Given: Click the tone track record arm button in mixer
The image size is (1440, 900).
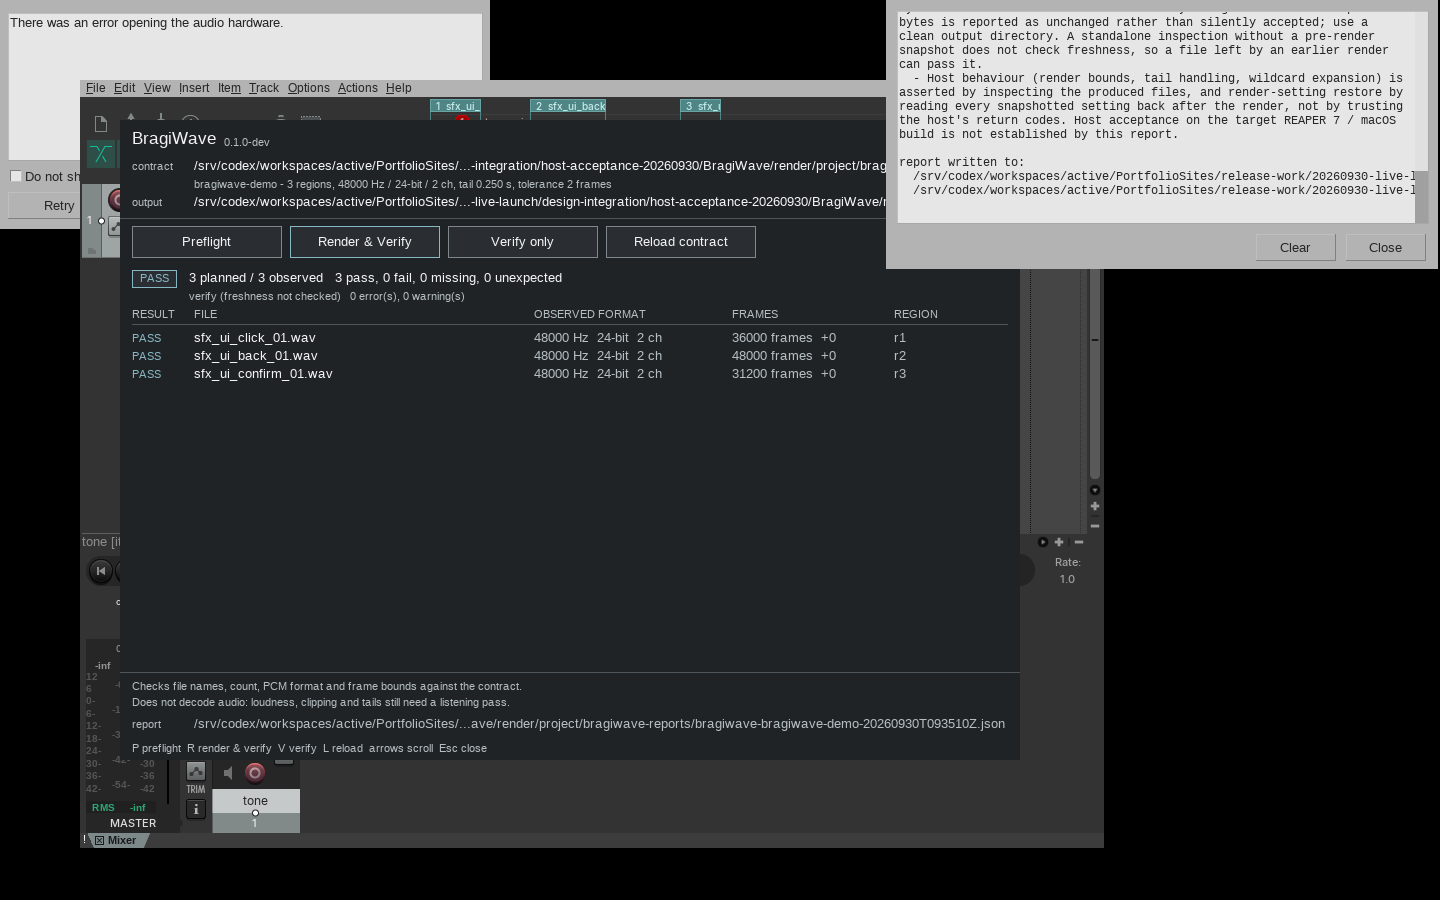Looking at the screenshot, I should pyautogui.click(x=255, y=772).
